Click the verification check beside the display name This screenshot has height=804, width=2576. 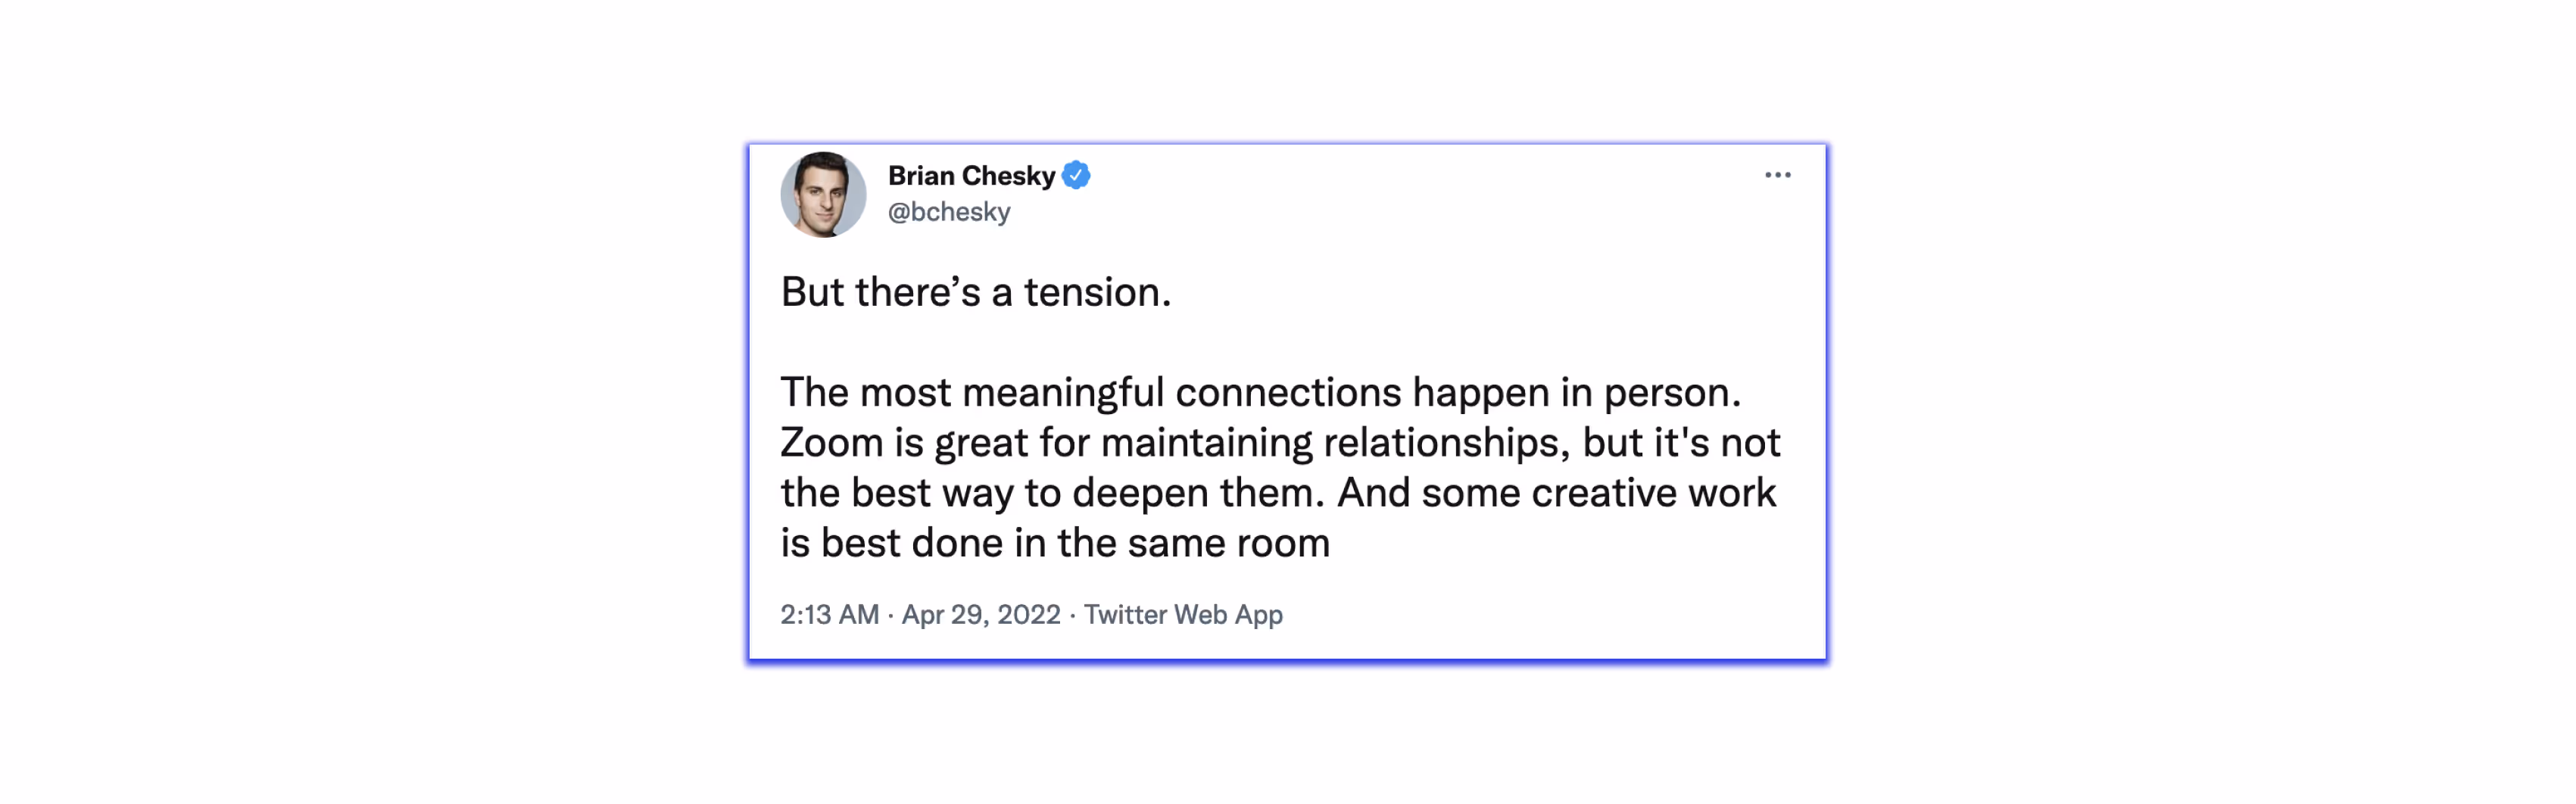1076,174
